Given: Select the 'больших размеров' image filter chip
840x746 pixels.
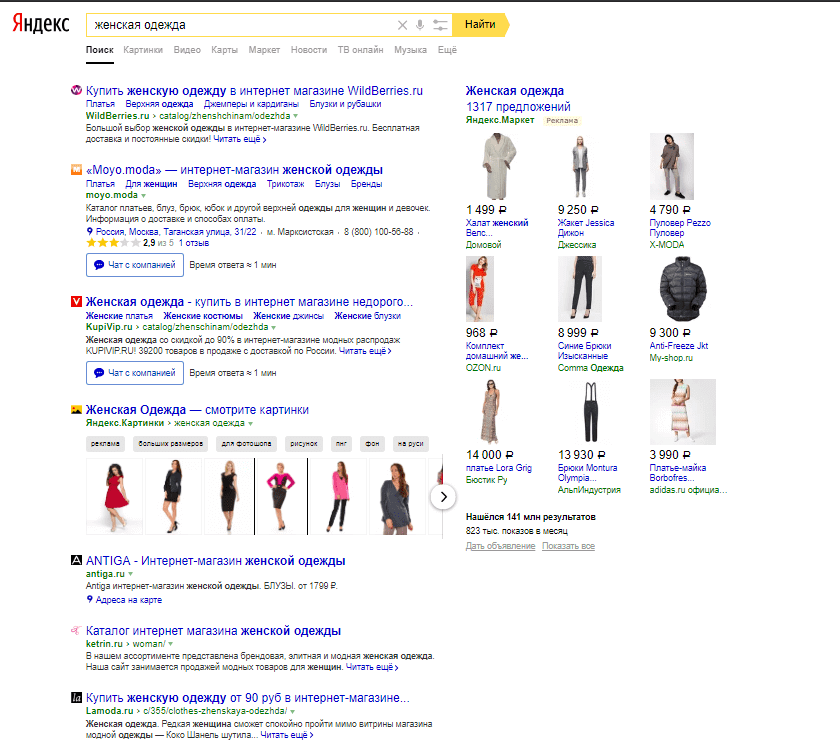Looking at the screenshot, I should point(170,443).
